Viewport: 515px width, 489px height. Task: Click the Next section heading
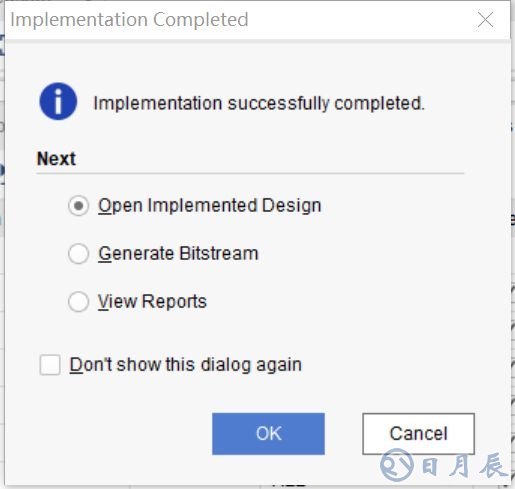click(x=56, y=159)
